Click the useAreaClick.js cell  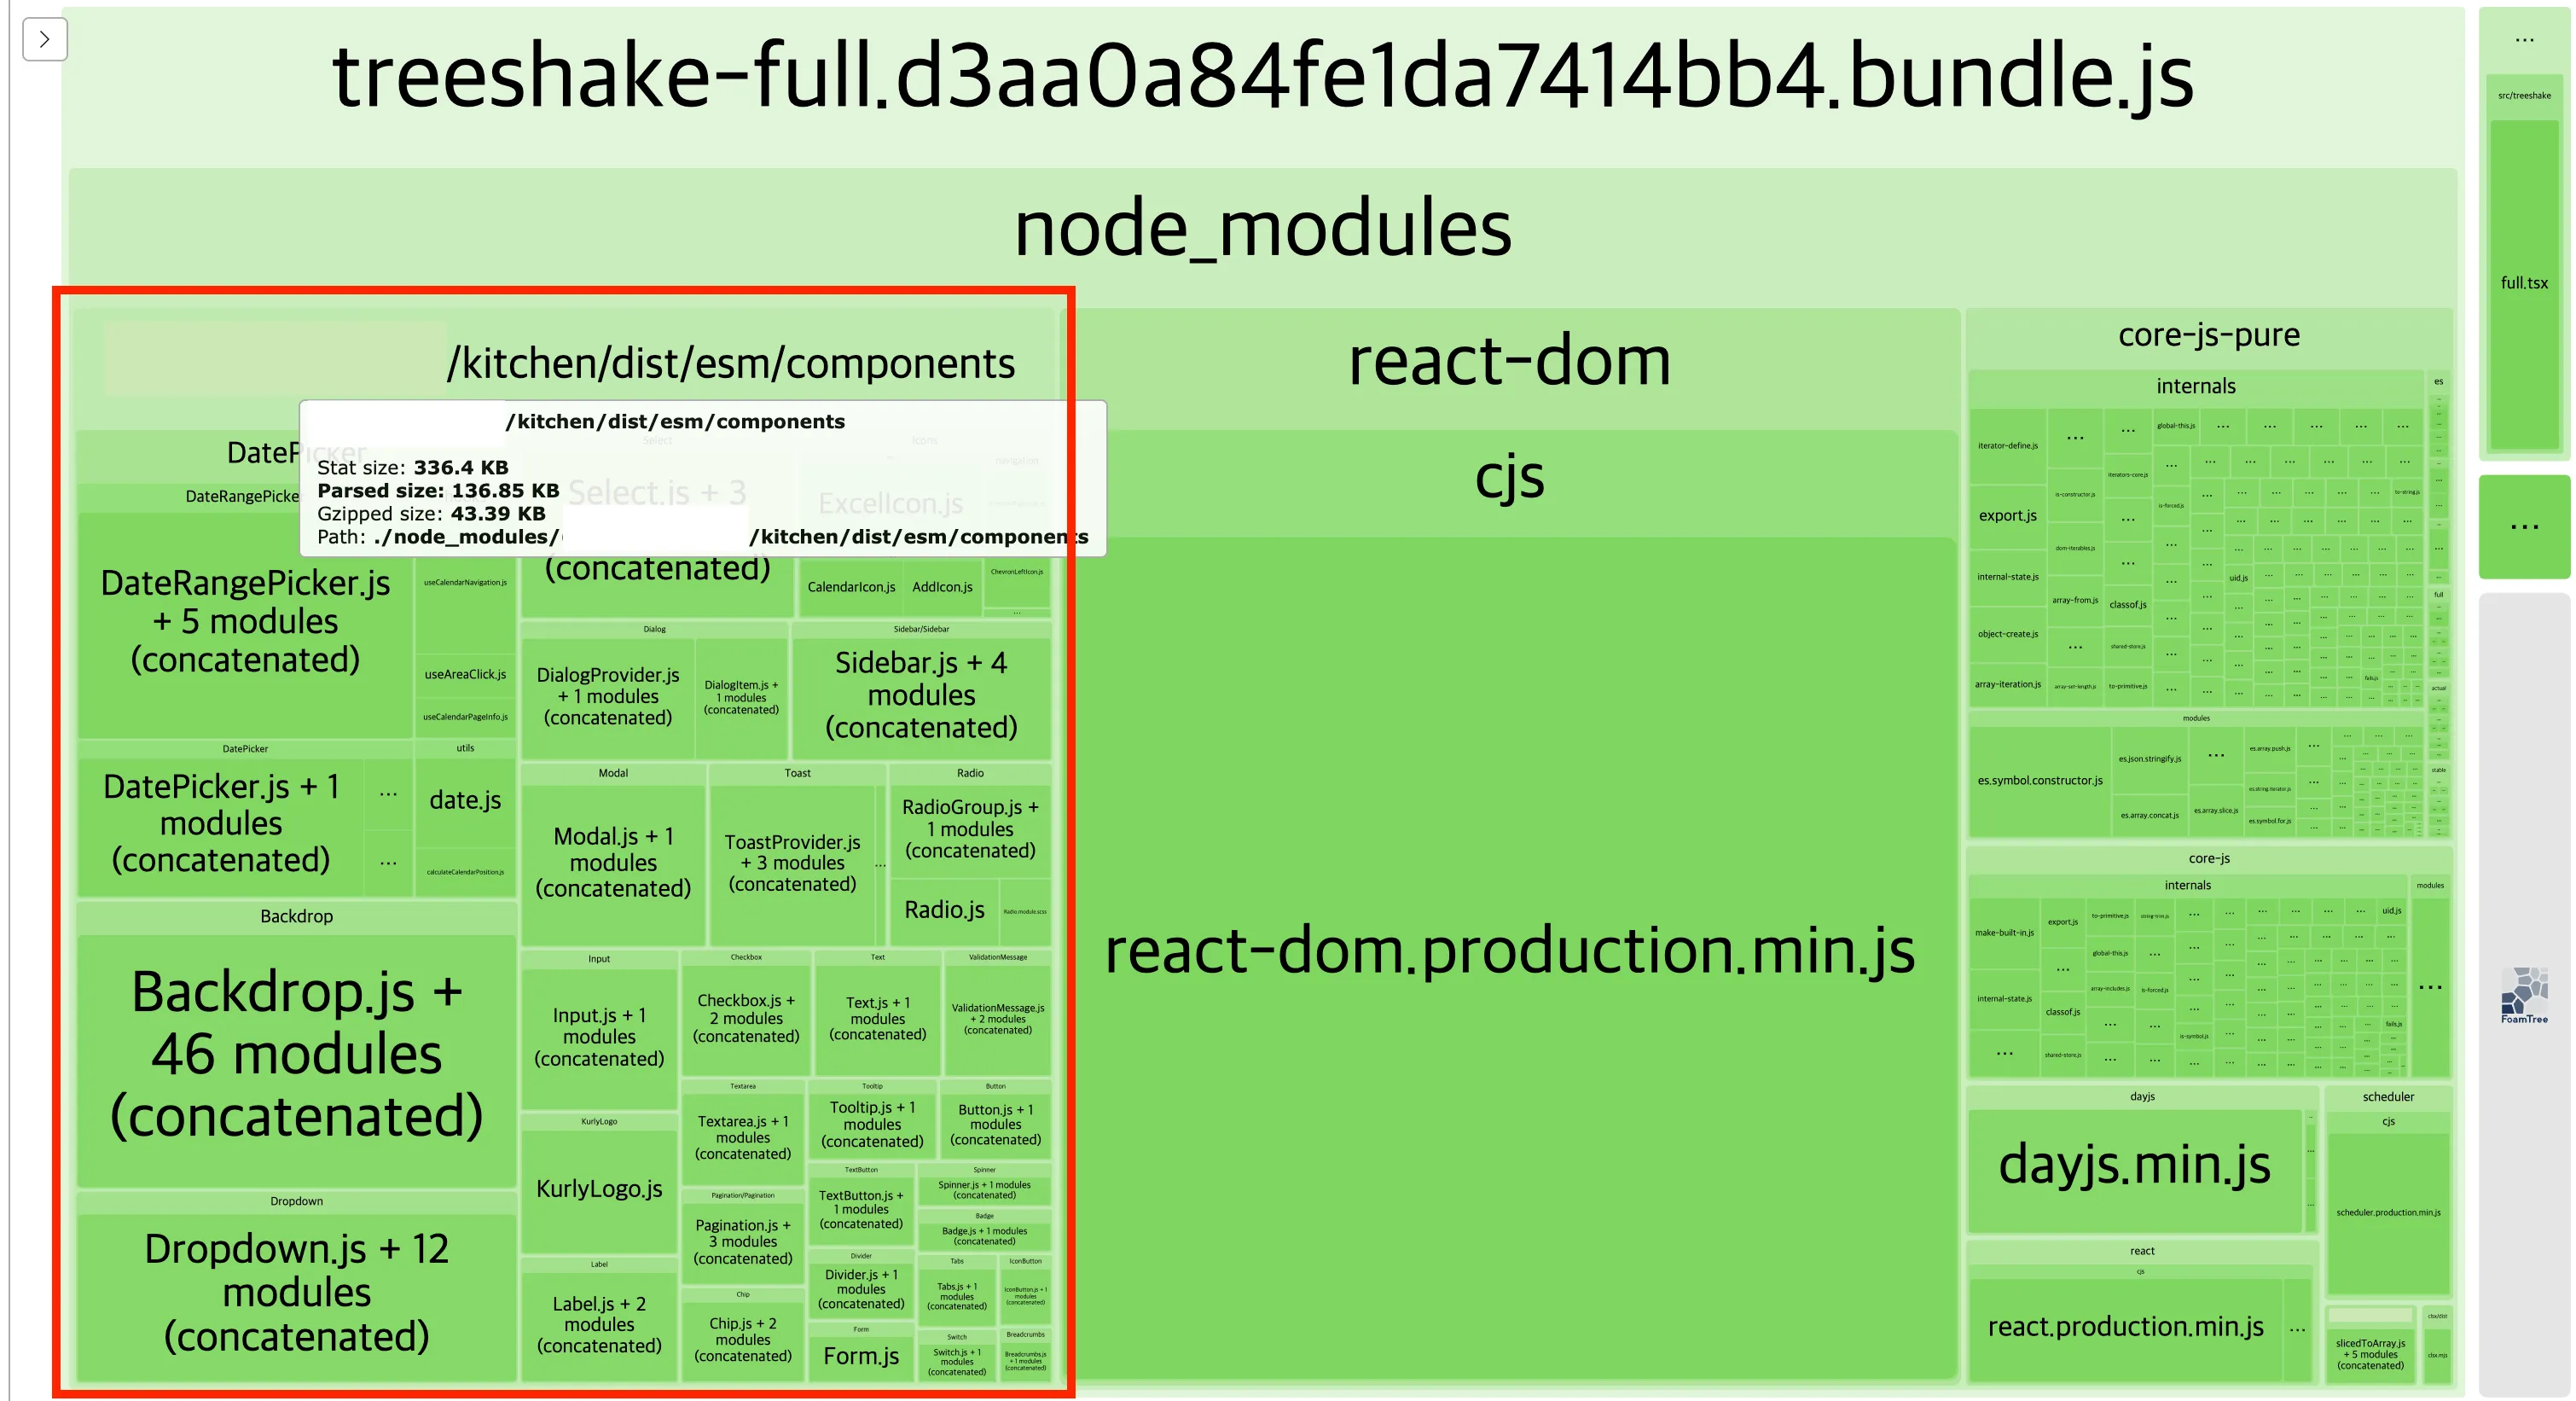(465, 675)
